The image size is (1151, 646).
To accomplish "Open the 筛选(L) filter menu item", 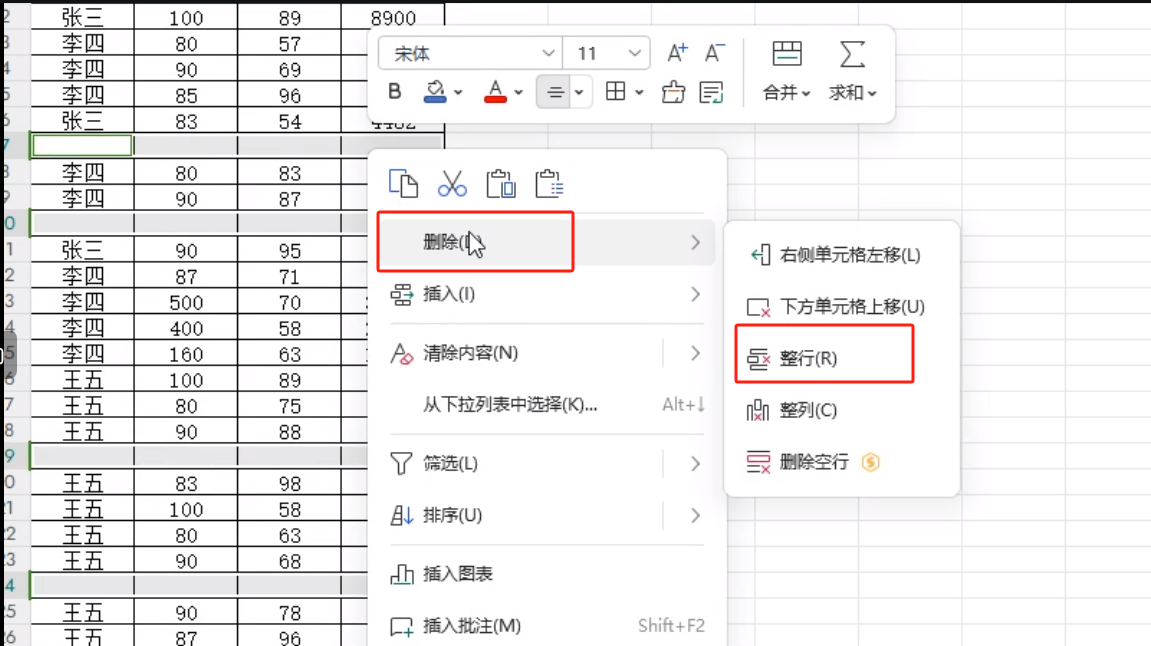I will 450,463.
